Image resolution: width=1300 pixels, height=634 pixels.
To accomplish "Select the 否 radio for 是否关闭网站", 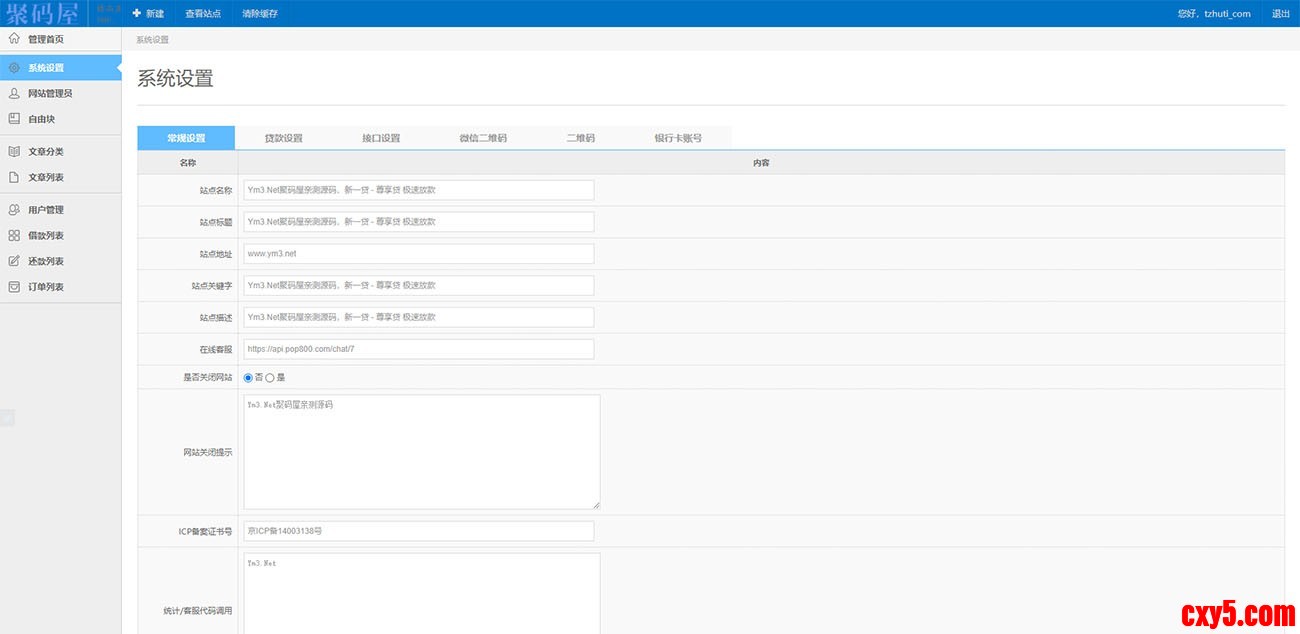I will (248, 378).
